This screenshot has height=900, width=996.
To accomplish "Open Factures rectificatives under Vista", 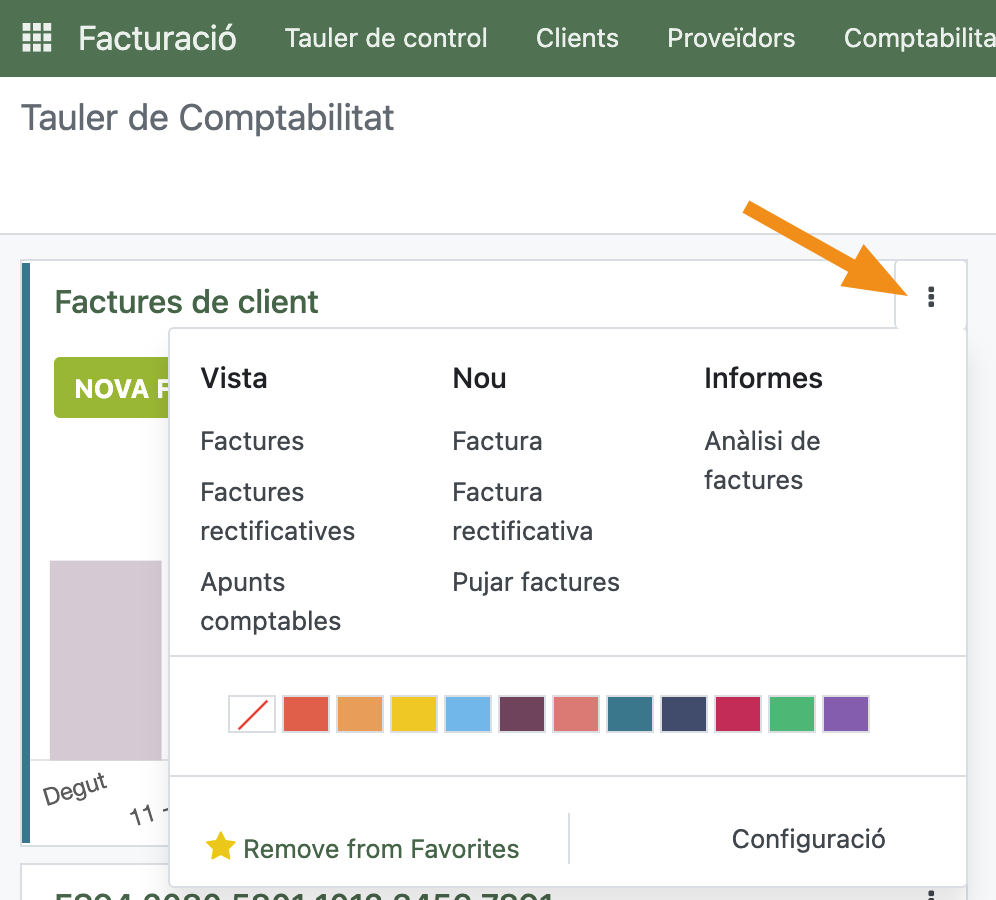I will [277, 511].
